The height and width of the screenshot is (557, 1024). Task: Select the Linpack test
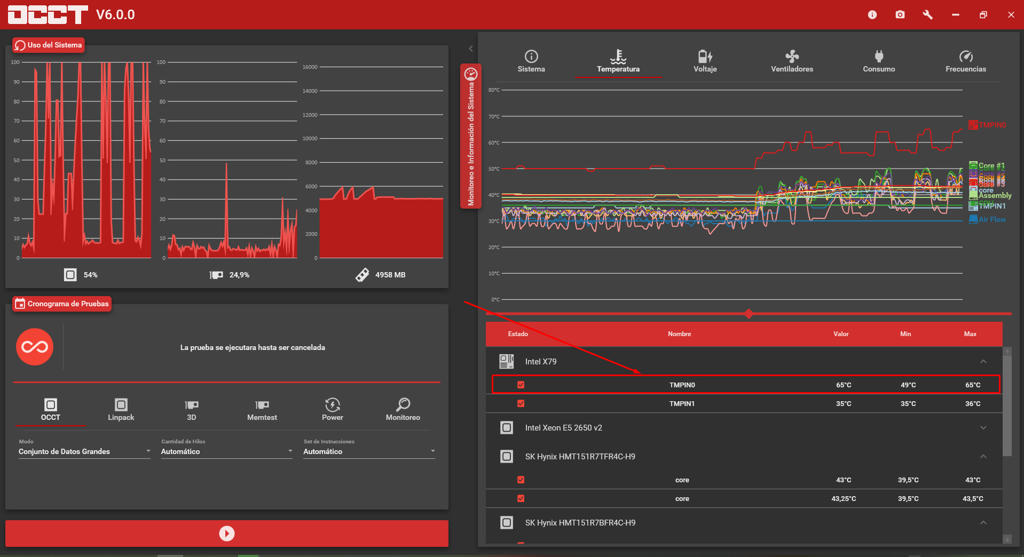pyautogui.click(x=121, y=409)
